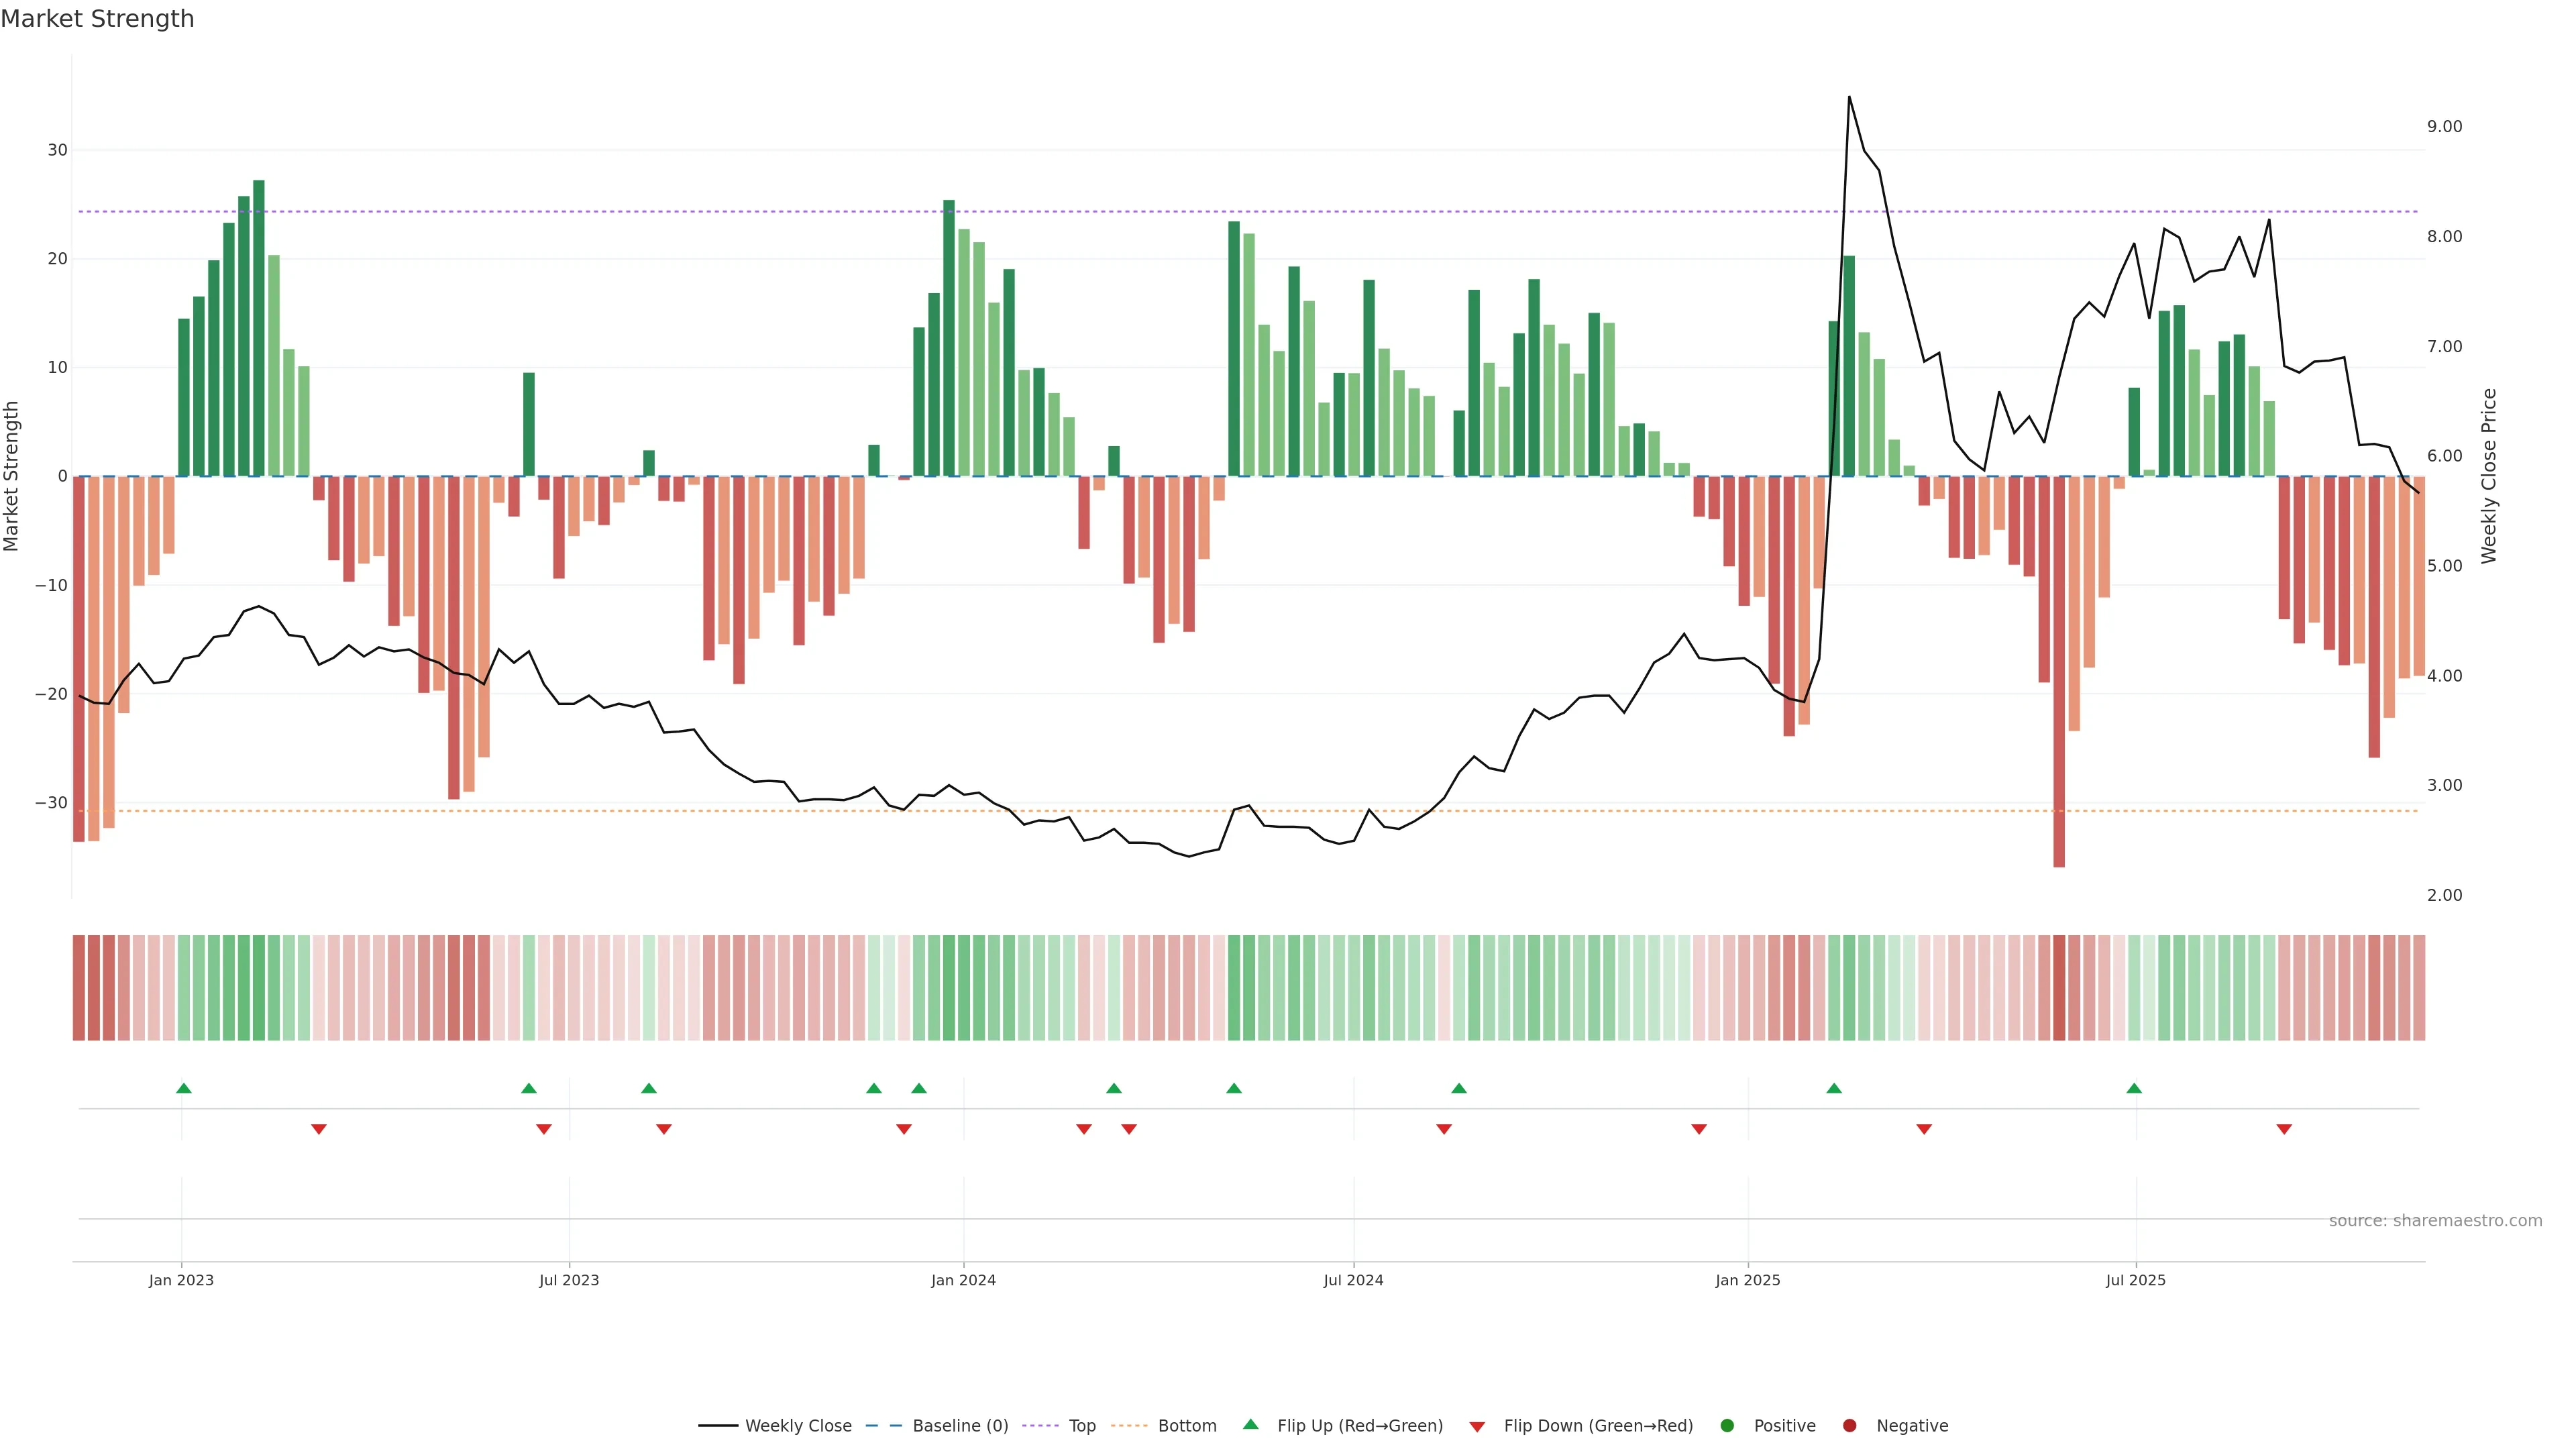This screenshot has height=1449, width=2576.
Task: Click the darkest red heatmap strip cell
Action: (2059, 988)
